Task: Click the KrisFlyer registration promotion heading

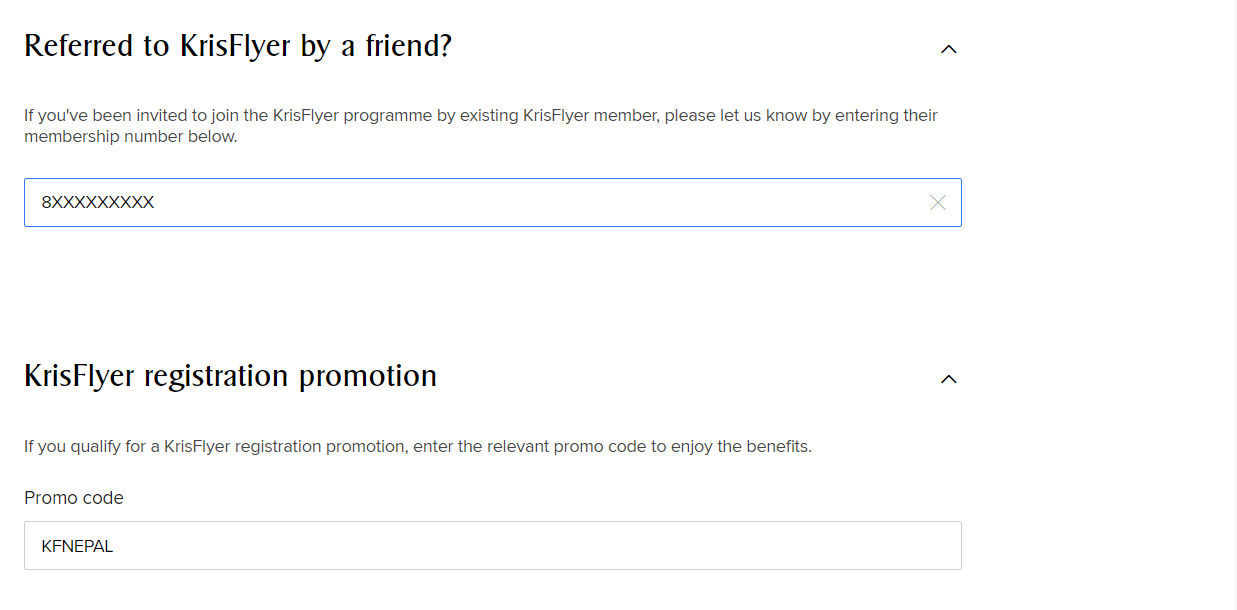Action: [x=230, y=376]
